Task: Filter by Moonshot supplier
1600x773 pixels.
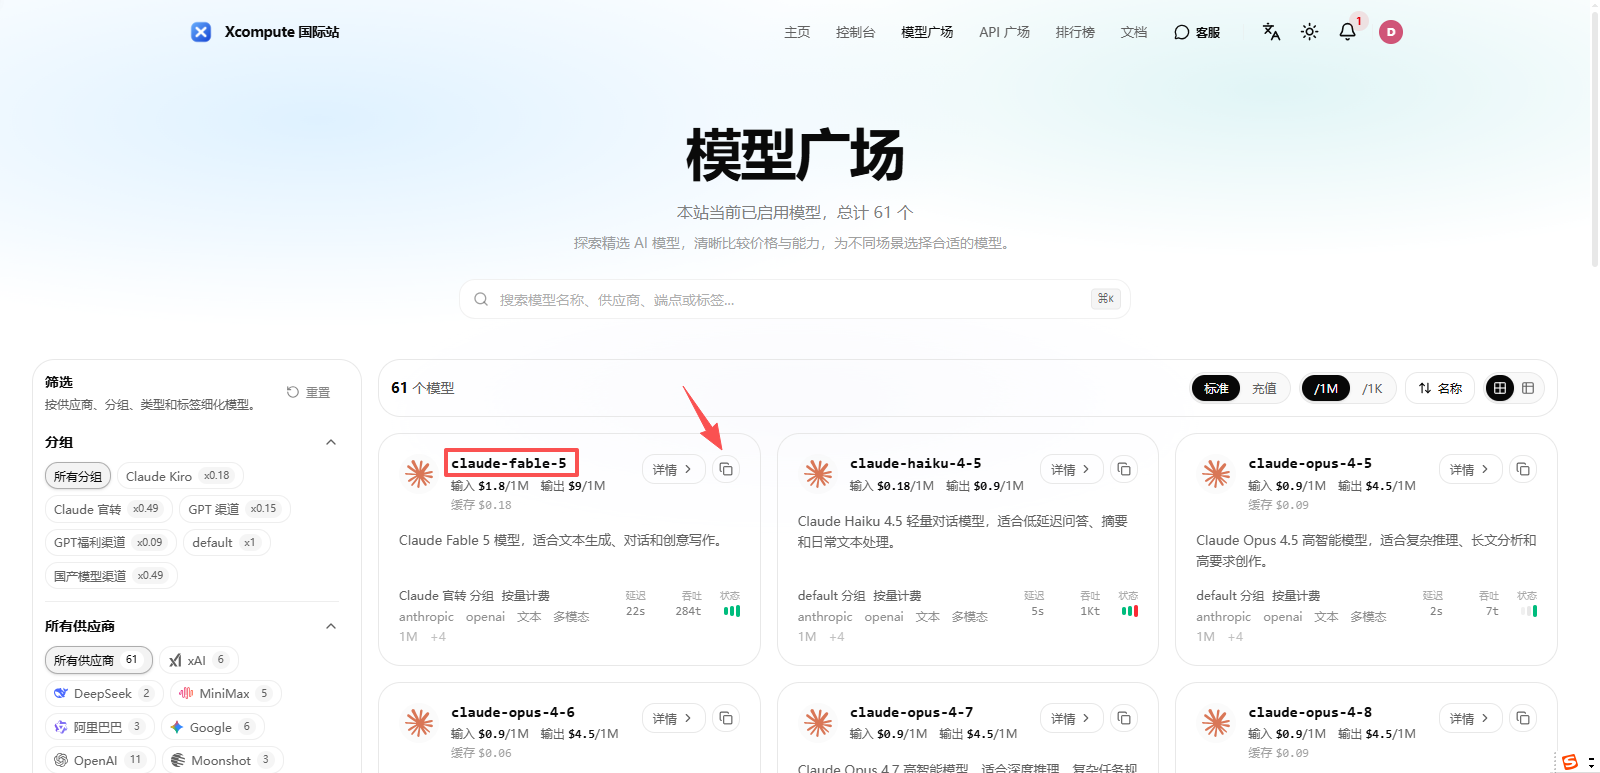Action: pyautogui.click(x=222, y=760)
